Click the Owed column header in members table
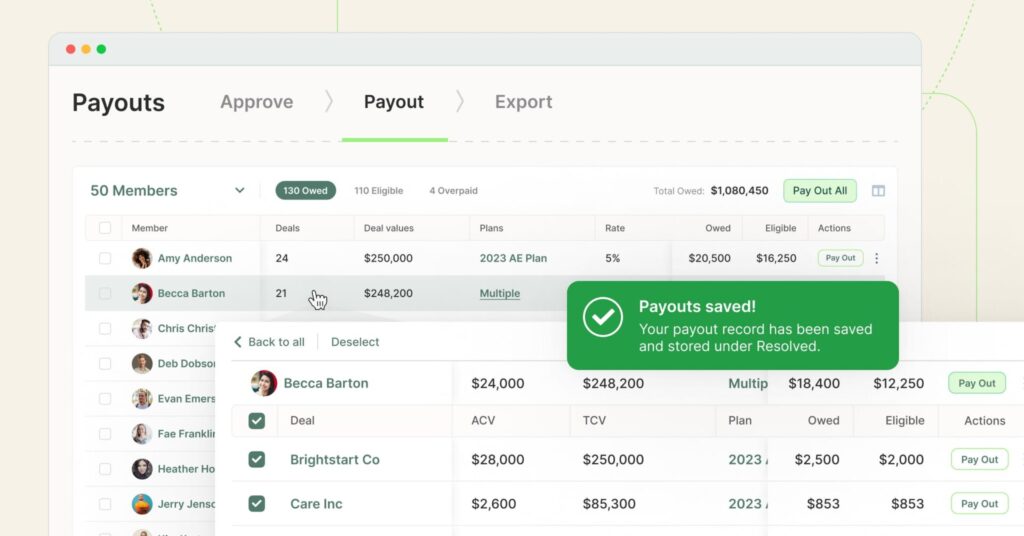This screenshot has height=536, width=1024. click(718, 228)
